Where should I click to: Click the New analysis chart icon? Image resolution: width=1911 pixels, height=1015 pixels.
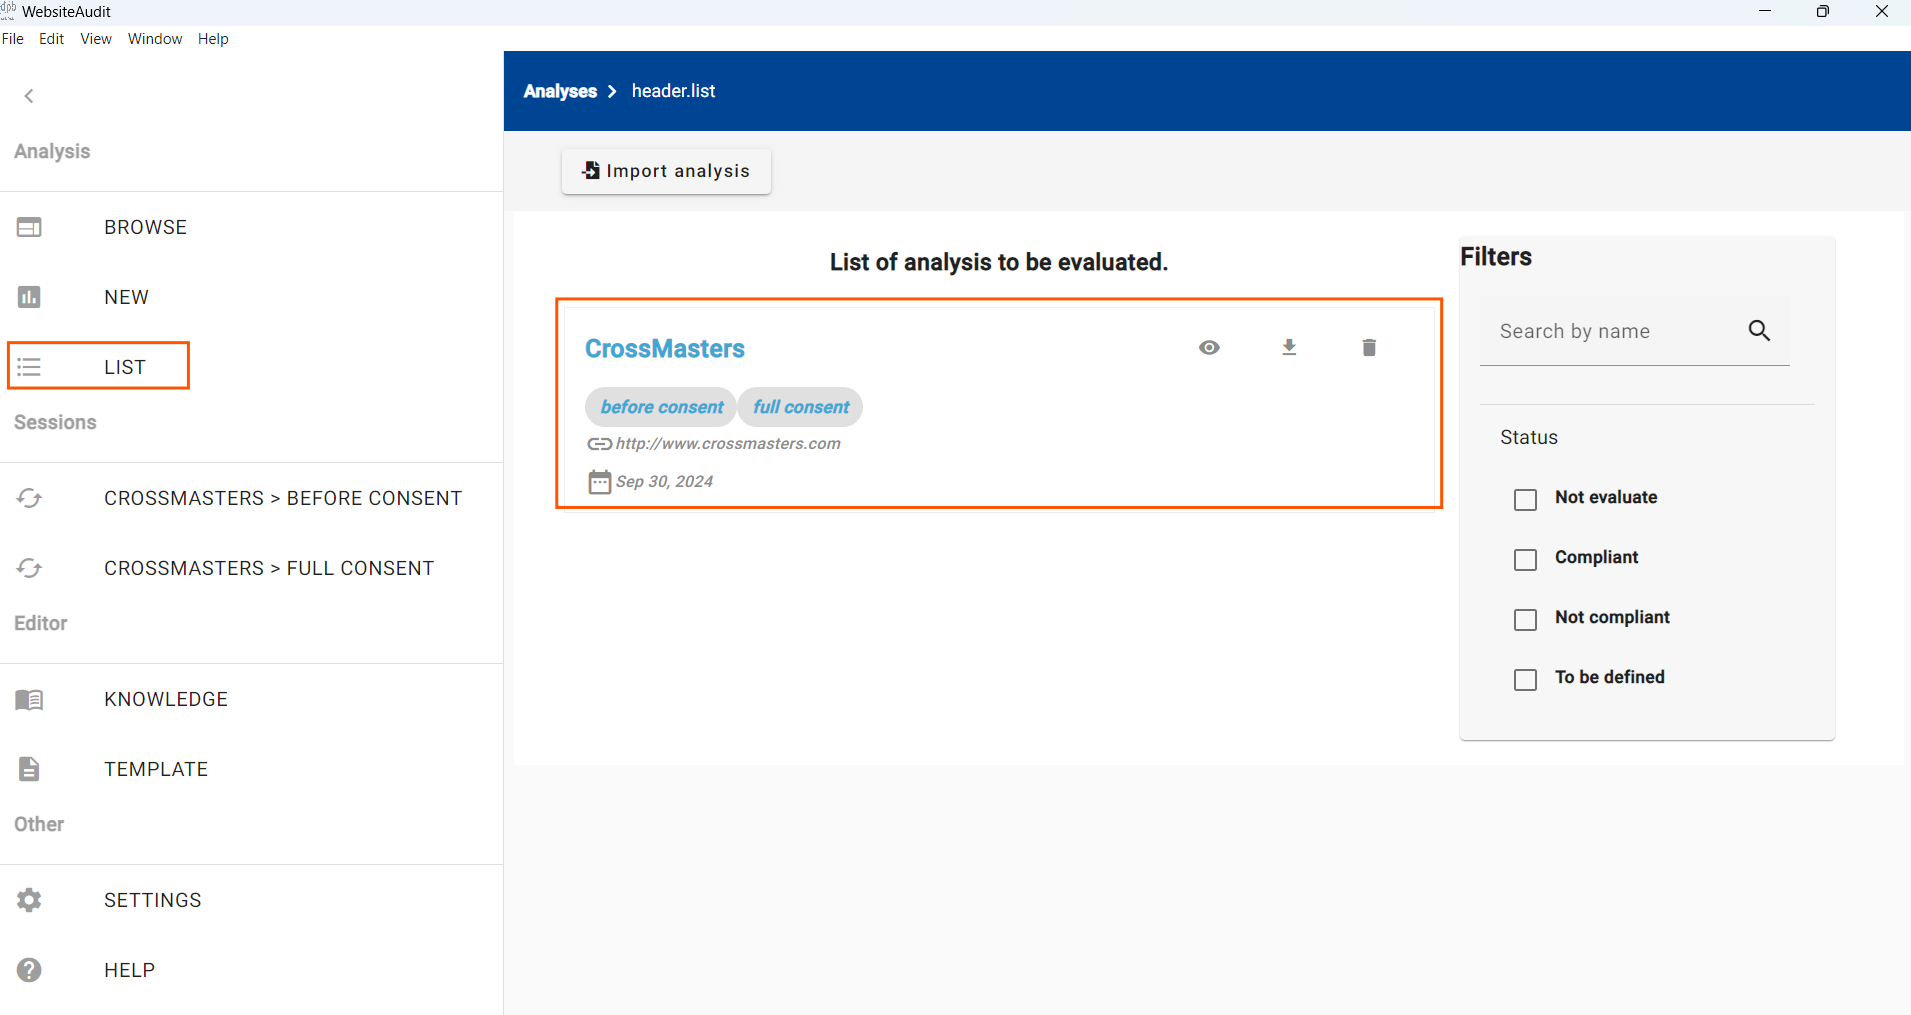click(x=29, y=297)
